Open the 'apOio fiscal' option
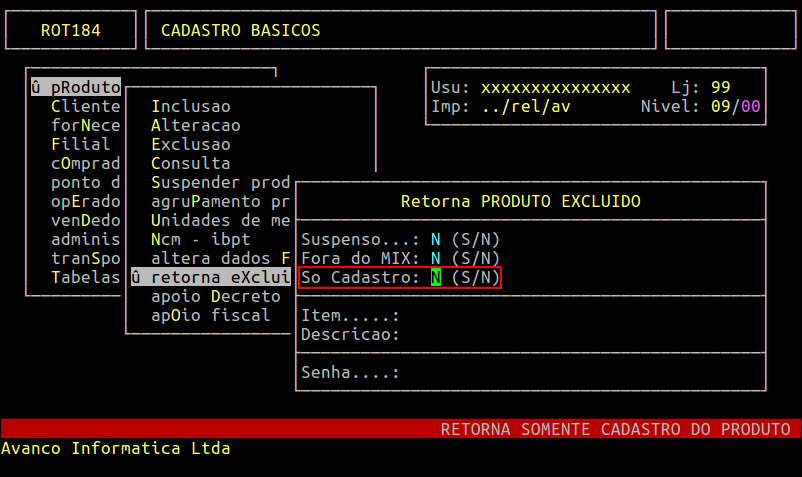Screen dimensions: 802x477 pyautogui.click(x=211, y=315)
